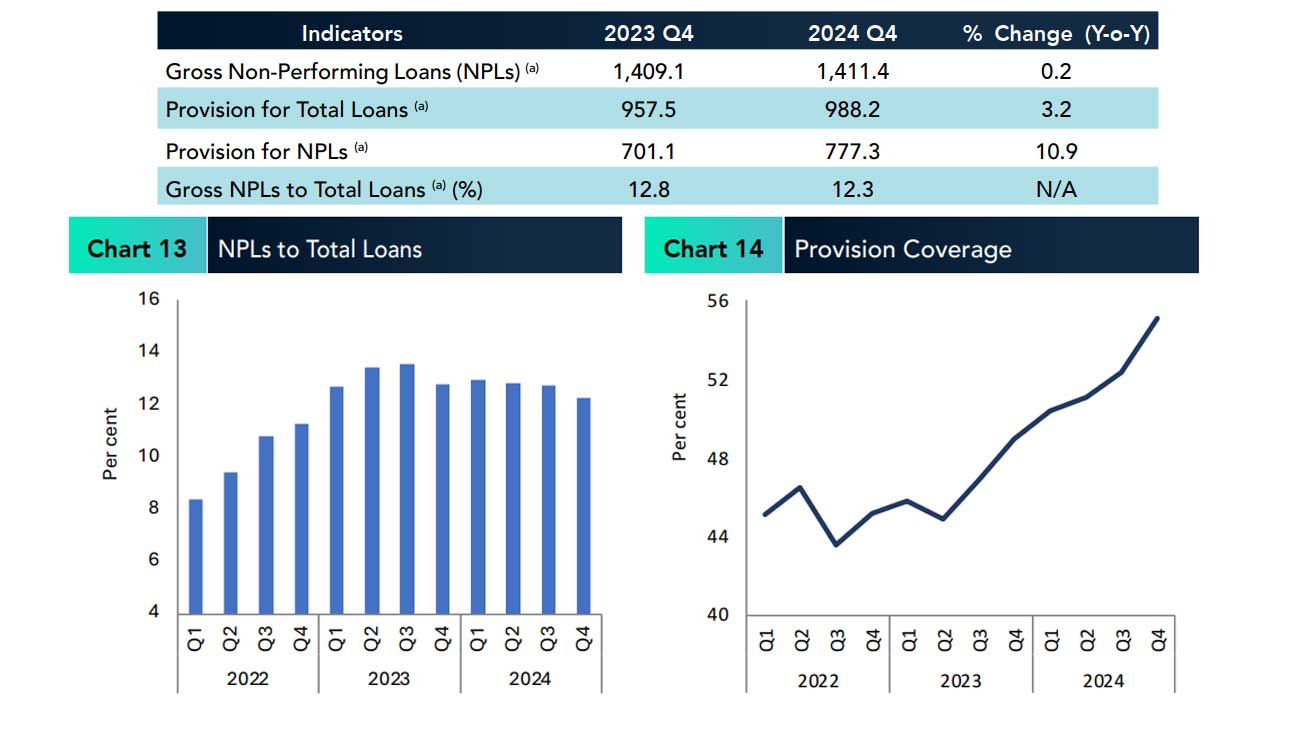Viewport: 1306px width, 737px height.
Task: Click the '% Change (Y-o-Y)' column header
Action: pos(1056,33)
